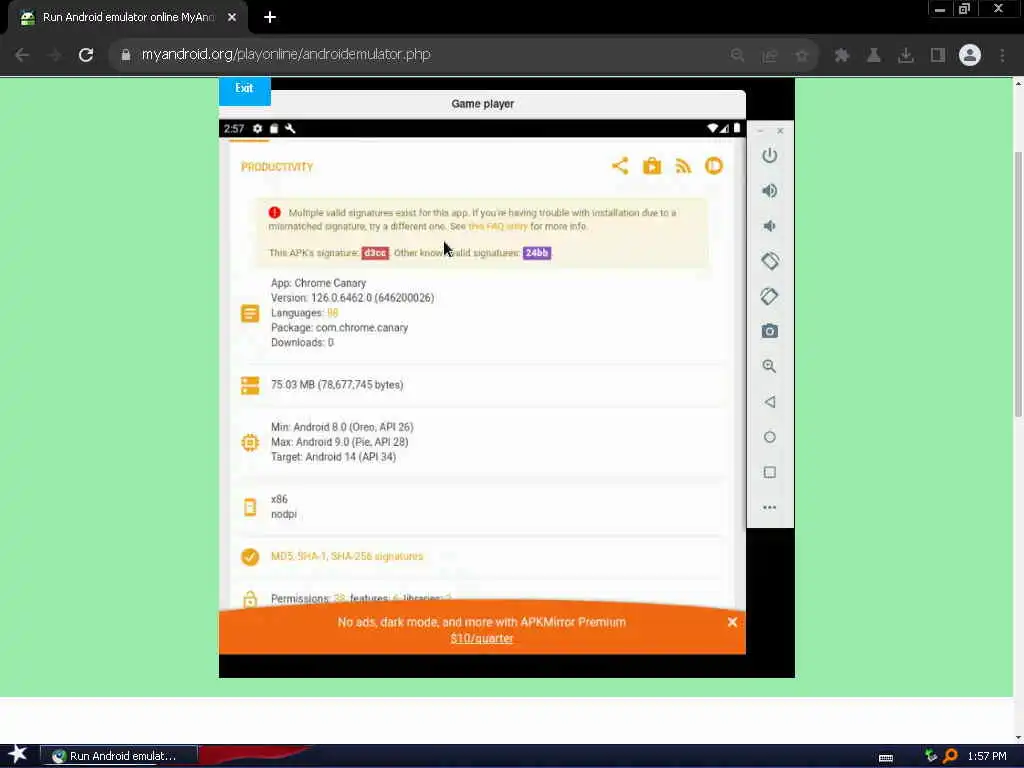Close the Run Android emulator tab
The height and width of the screenshot is (768, 1024).
point(232,18)
